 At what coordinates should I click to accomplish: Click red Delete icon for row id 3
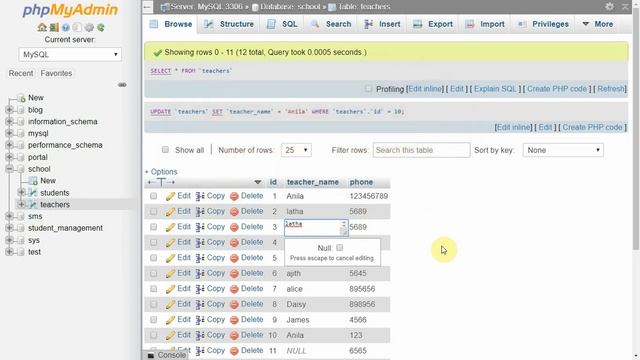click(234, 227)
